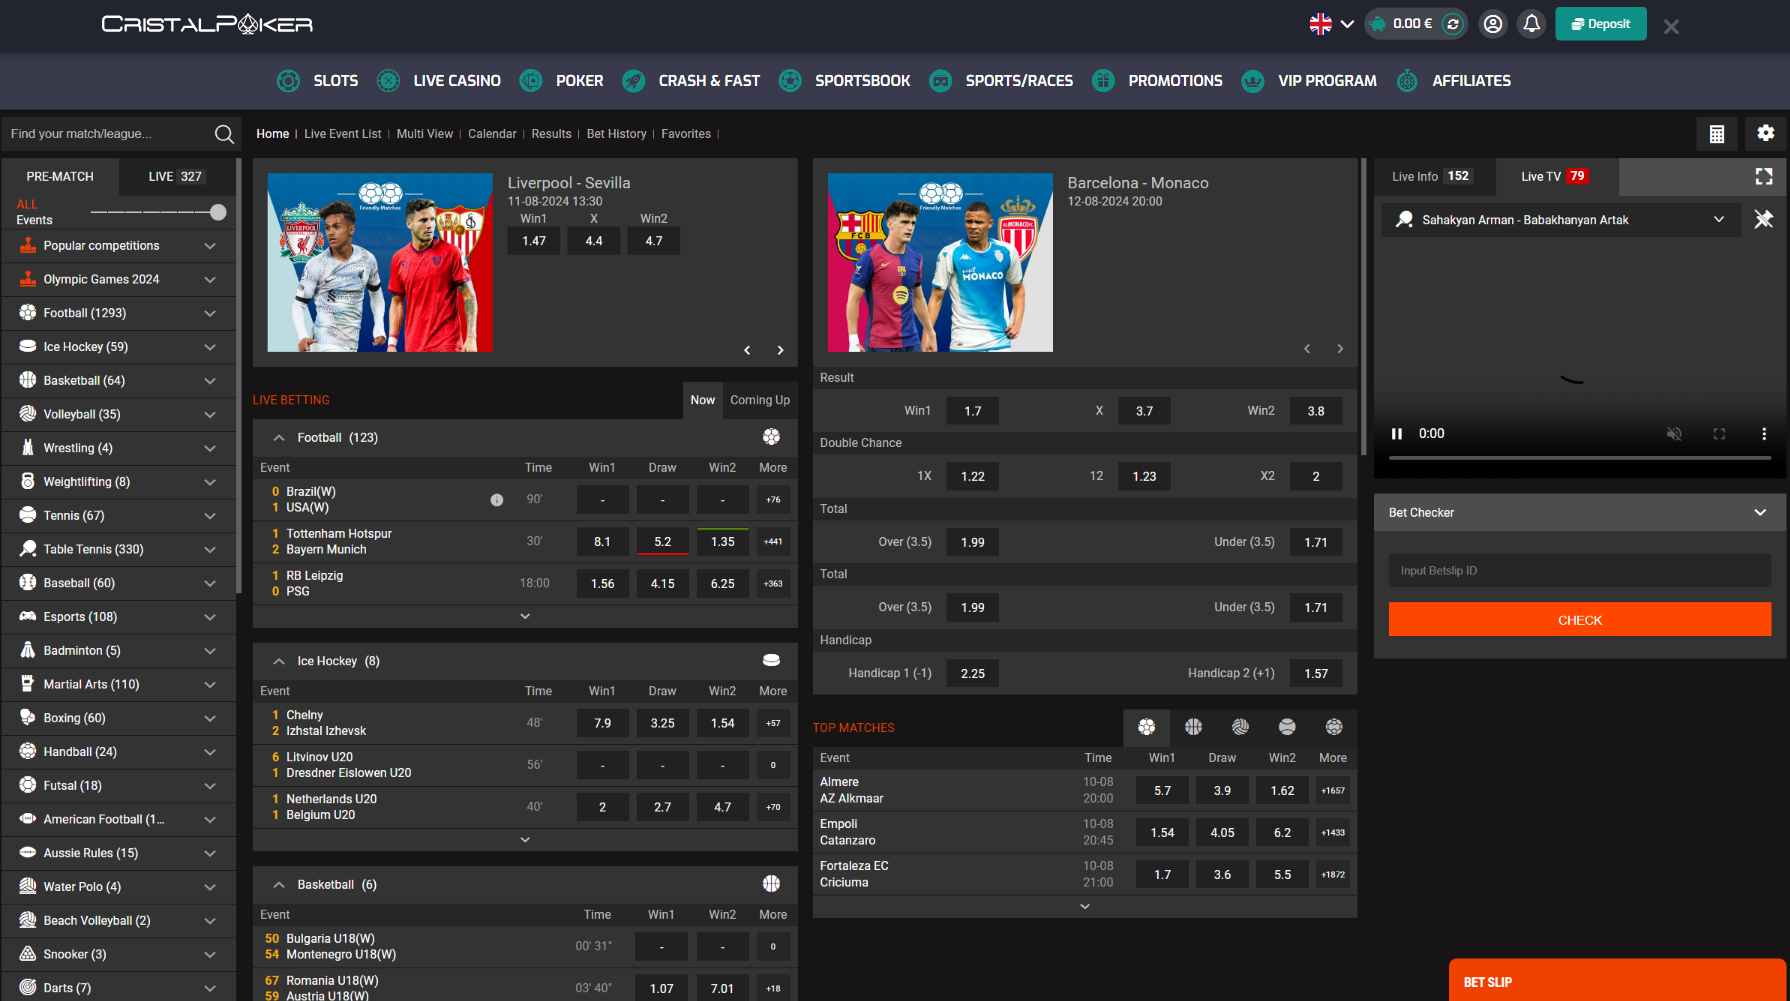Adjust the events time range slider

coord(218,212)
